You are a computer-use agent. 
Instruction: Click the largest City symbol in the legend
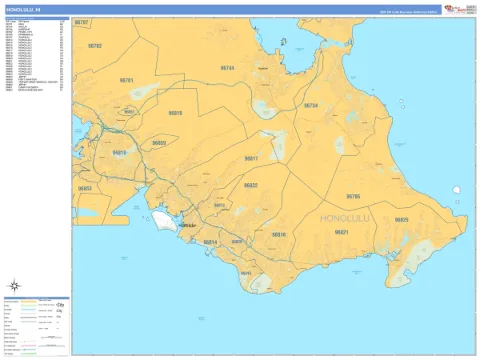point(60,305)
